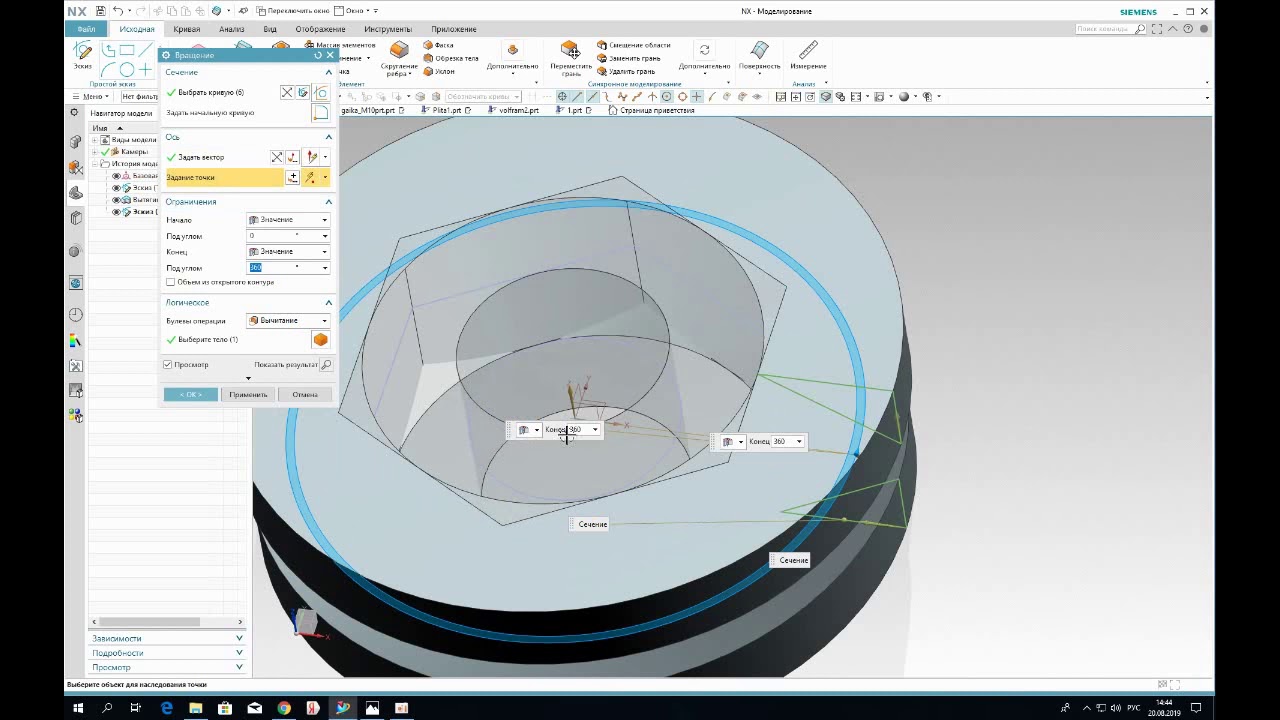Click the Navigator settings gear icon

[x=74, y=113]
